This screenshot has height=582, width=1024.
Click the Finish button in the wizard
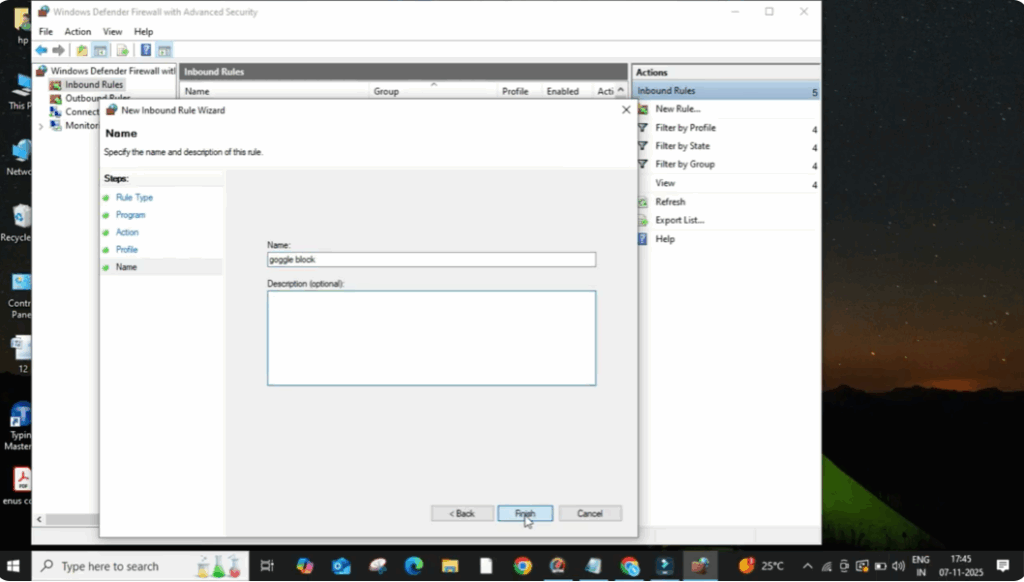tap(524, 513)
